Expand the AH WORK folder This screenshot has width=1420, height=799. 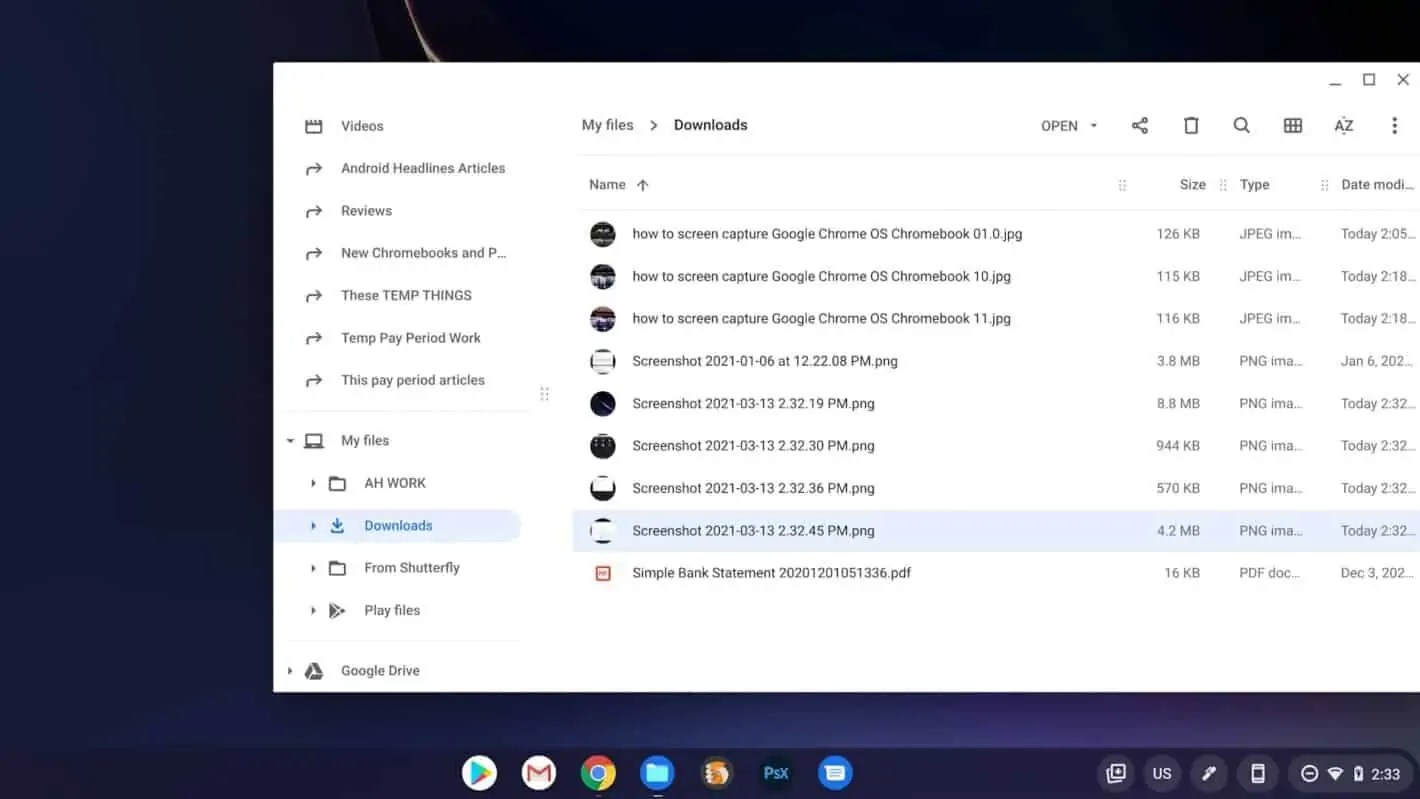(313, 483)
